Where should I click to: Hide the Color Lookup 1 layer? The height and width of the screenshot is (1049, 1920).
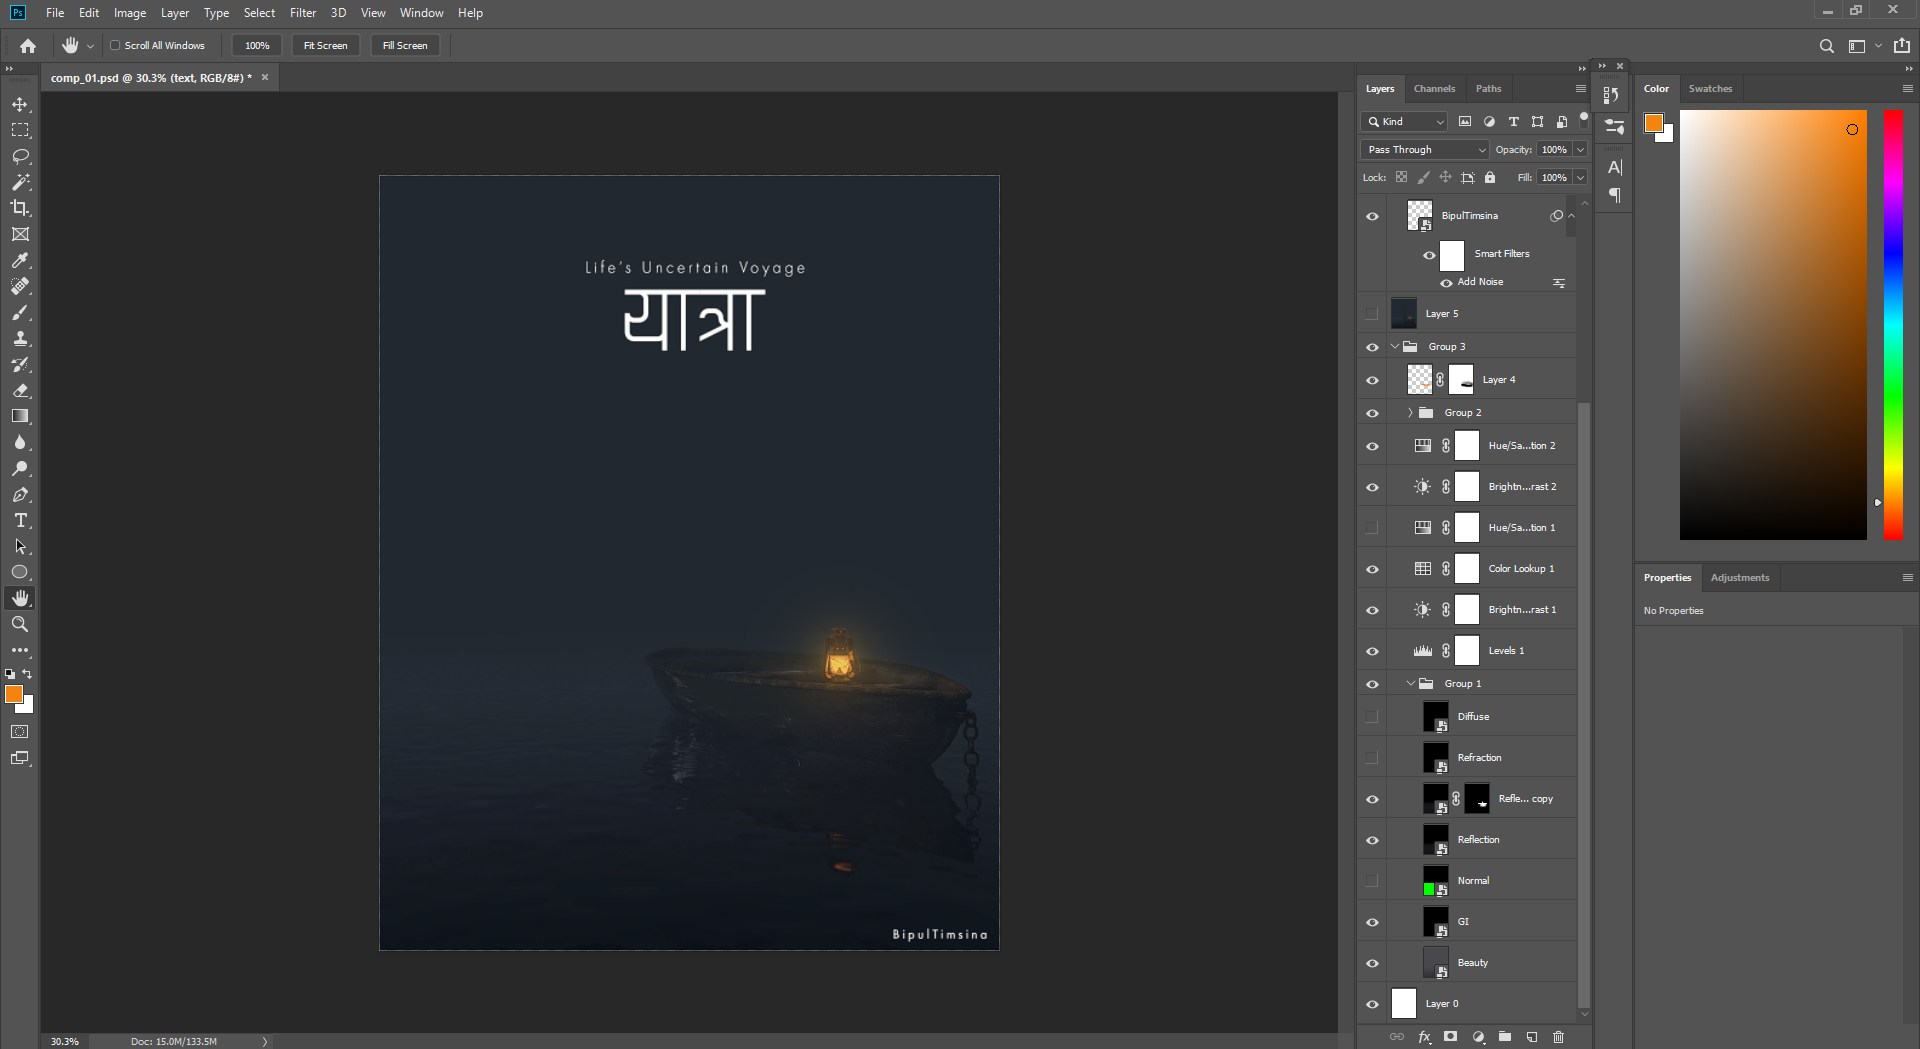1372,569
